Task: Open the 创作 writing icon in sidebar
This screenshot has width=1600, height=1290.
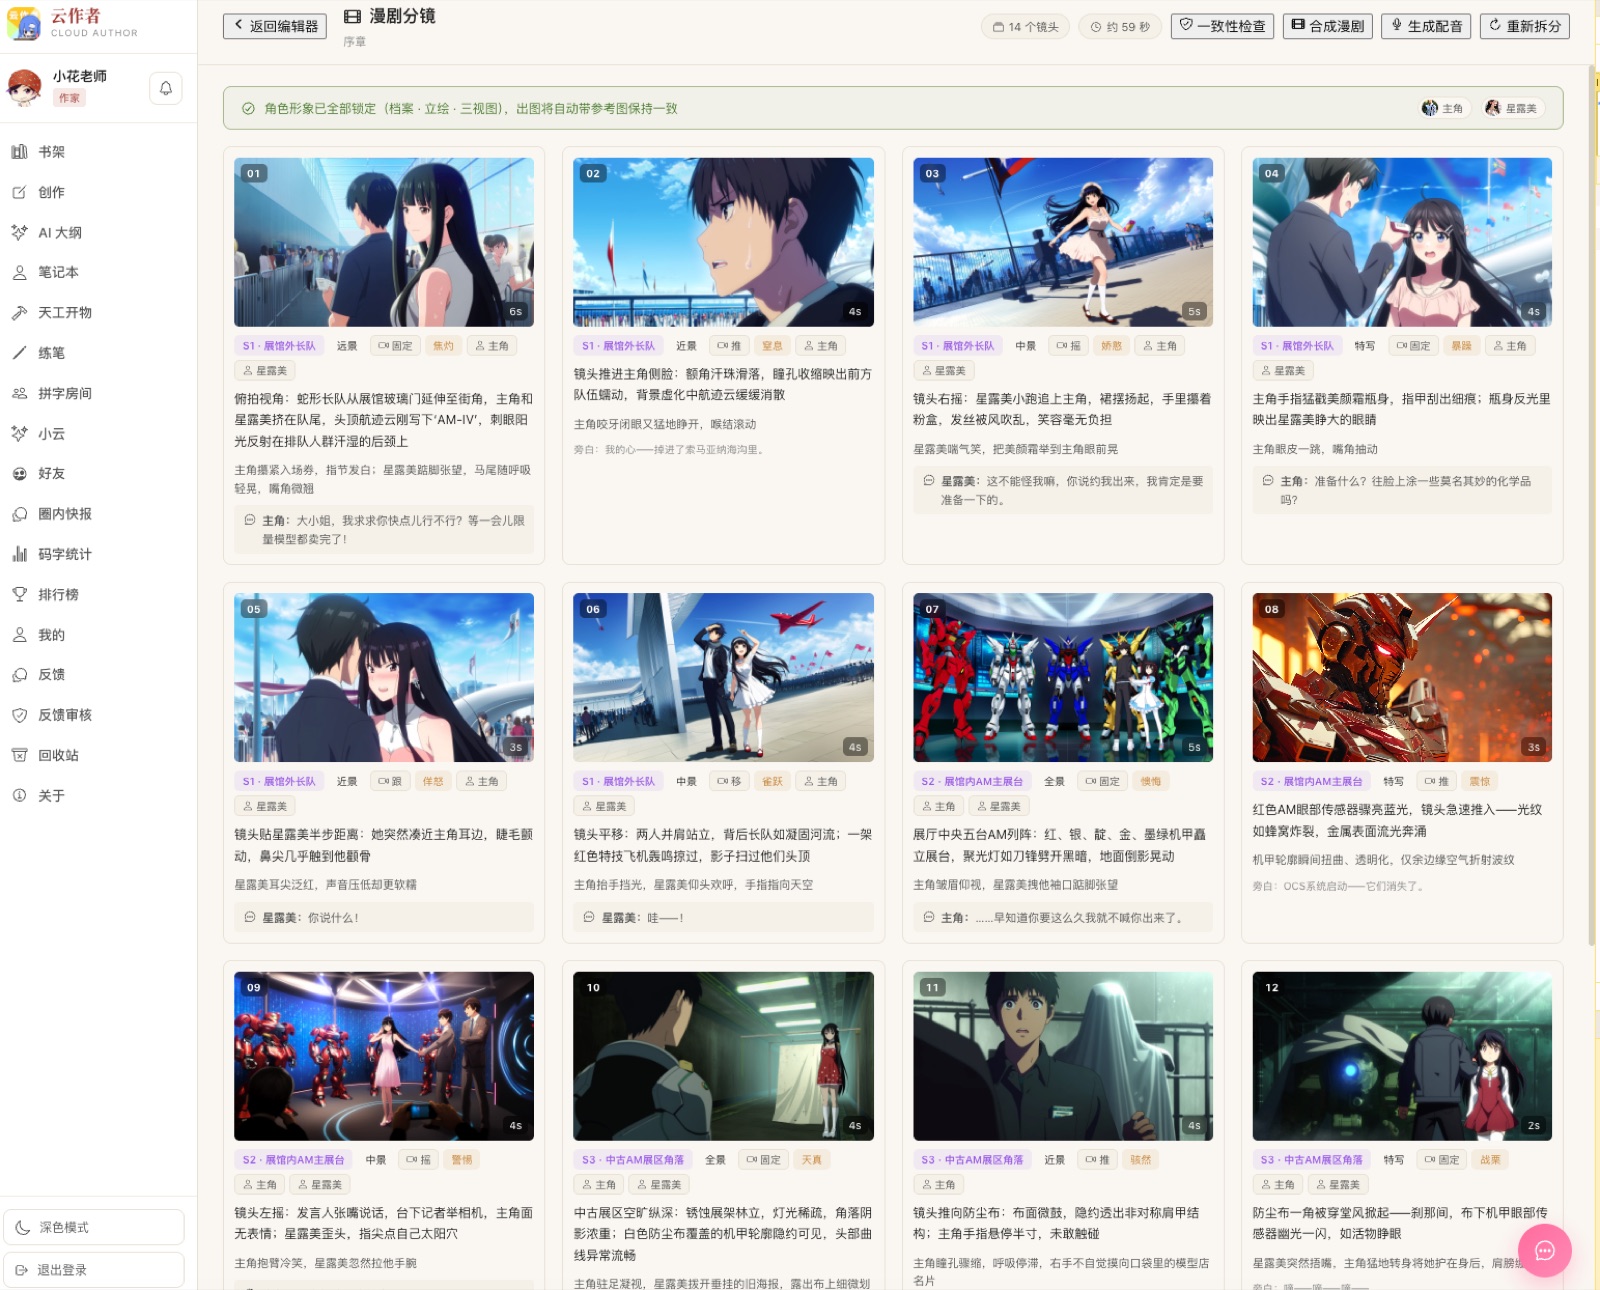Action: tap(19, 192)
